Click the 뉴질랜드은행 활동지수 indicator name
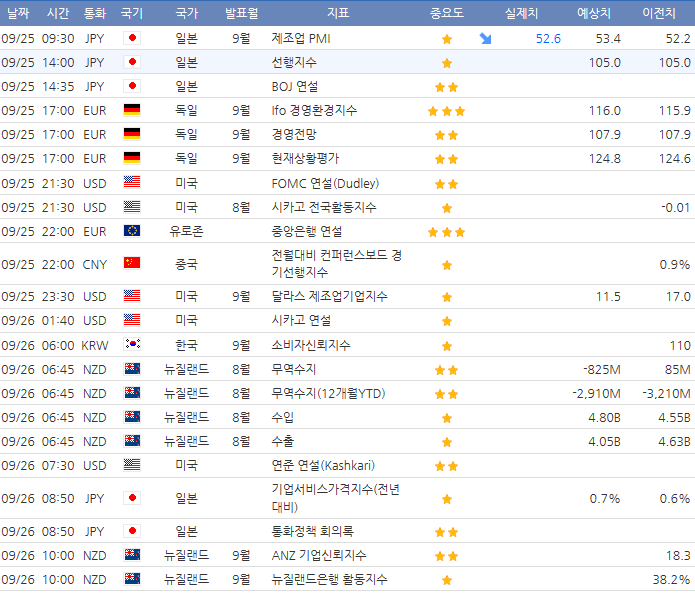Viewport: 695px width, 594px height. point(329,579)
